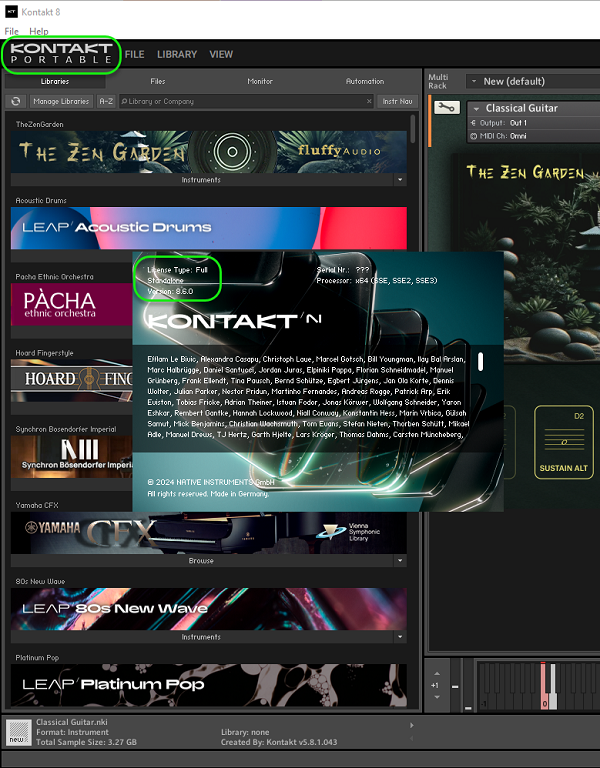Switch to the Automation tab
This screenshot has width=600, height=768.
(x=365, y=81)
